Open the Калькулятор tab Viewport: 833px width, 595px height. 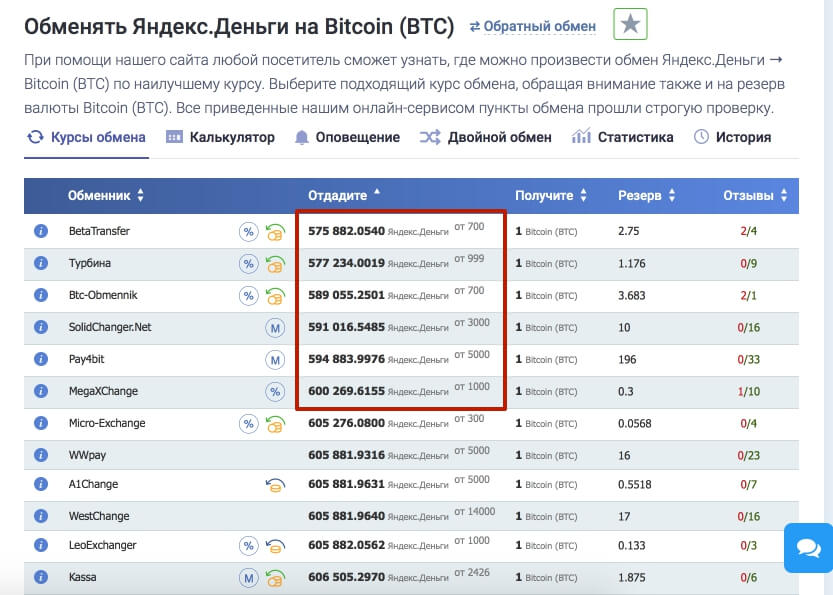coord(220,137)
